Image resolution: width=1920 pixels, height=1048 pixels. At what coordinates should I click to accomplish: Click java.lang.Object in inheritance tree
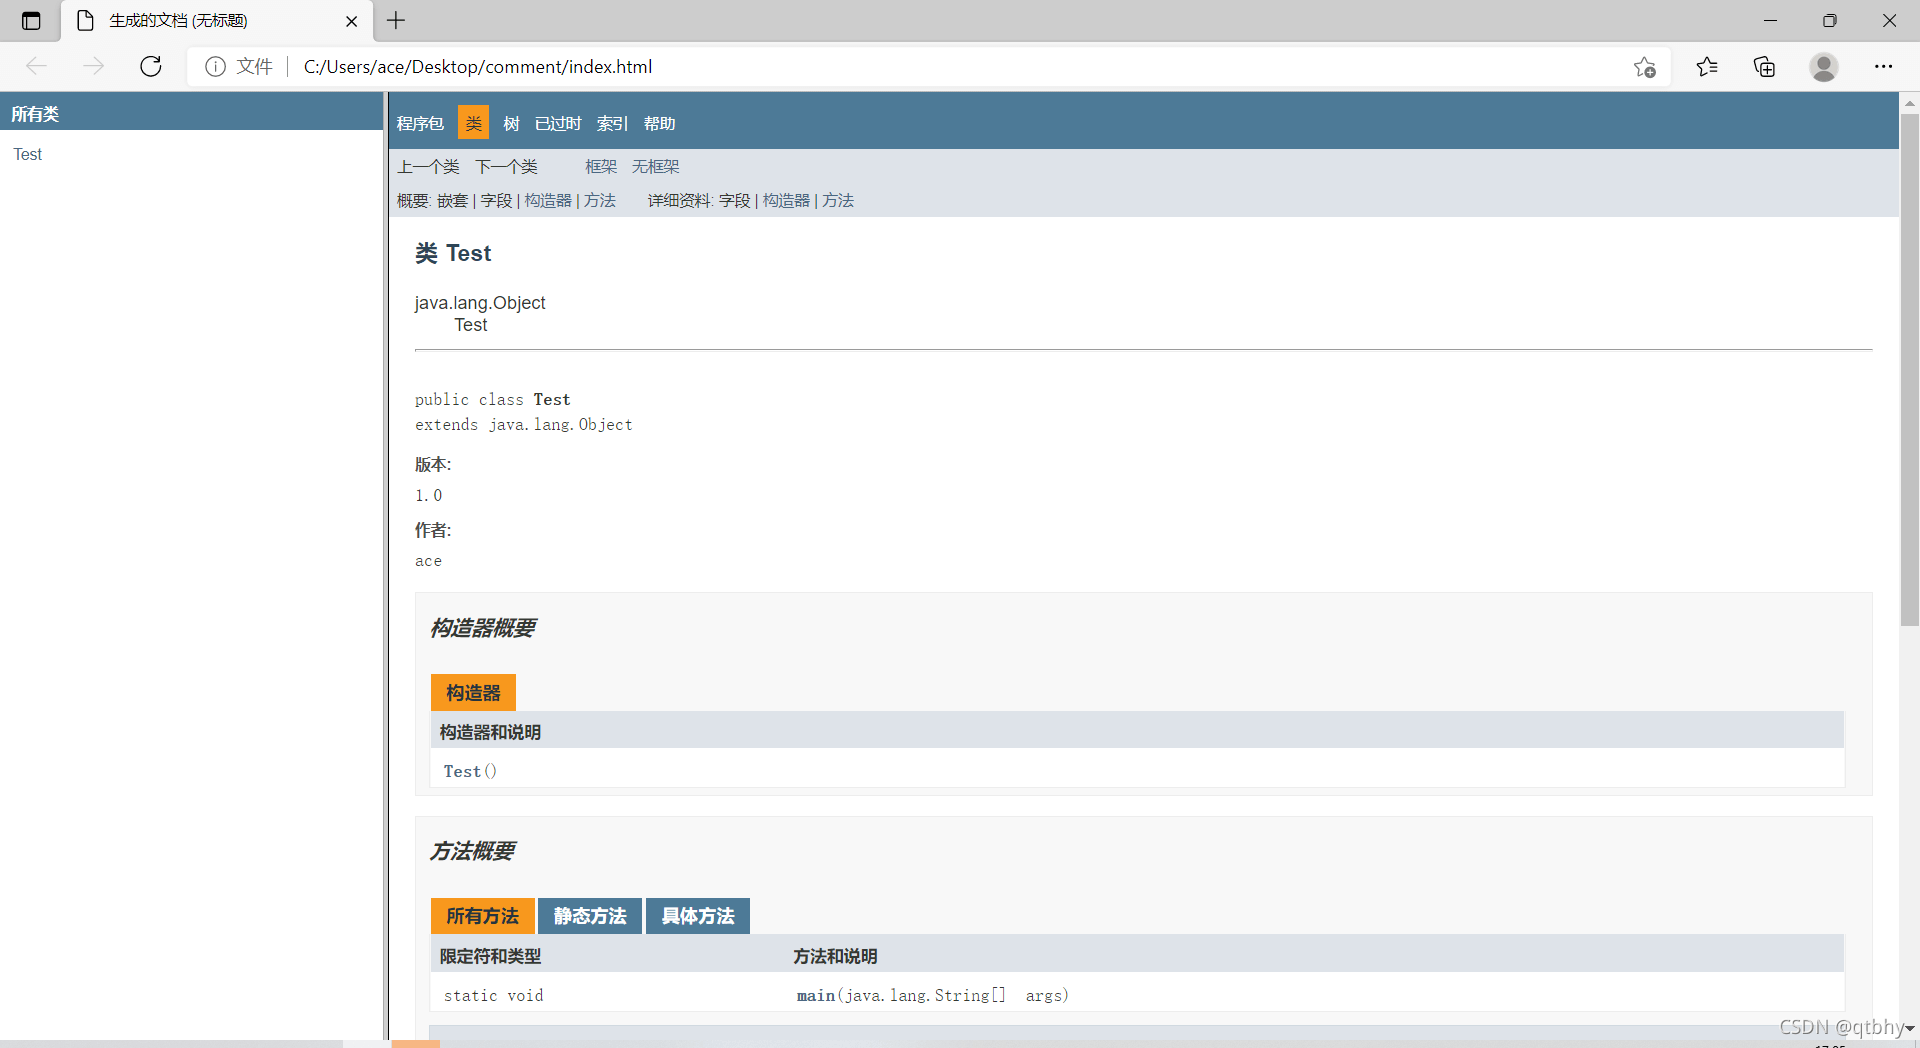tap(480, 303)
